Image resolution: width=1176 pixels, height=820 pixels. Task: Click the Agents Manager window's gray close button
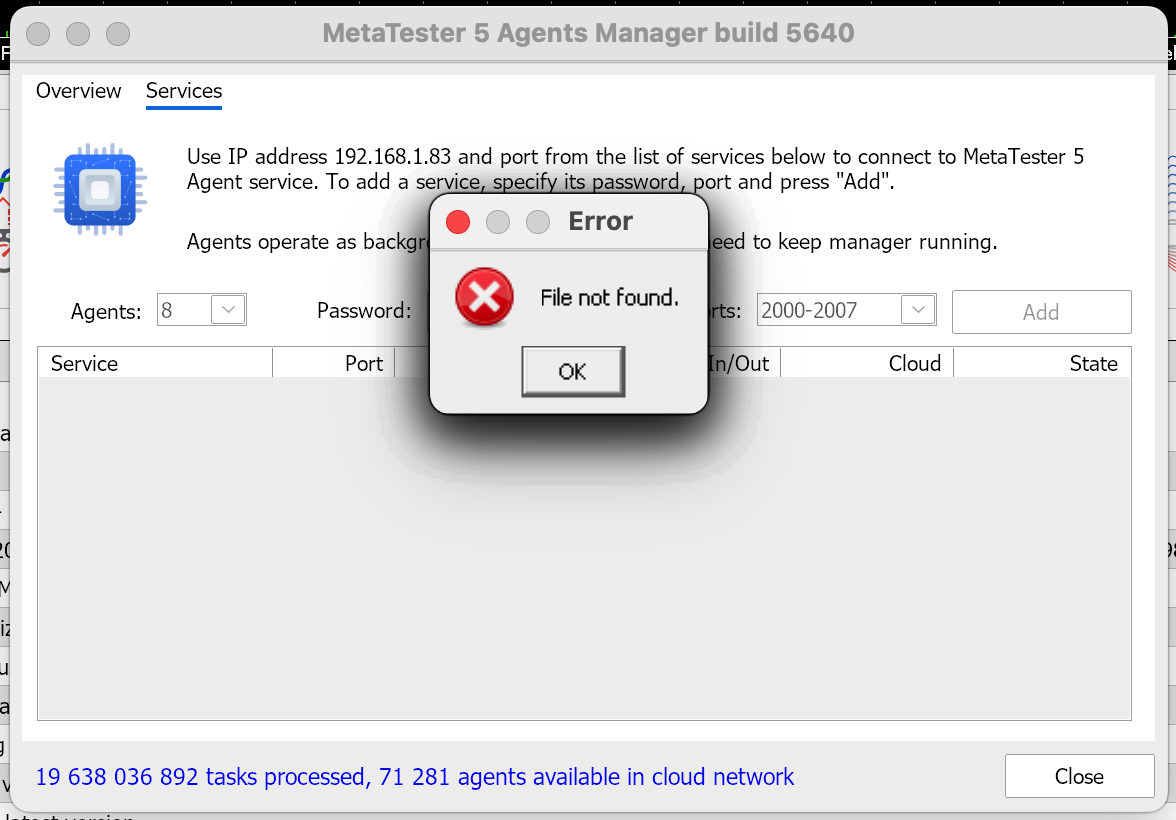[38, 34]
